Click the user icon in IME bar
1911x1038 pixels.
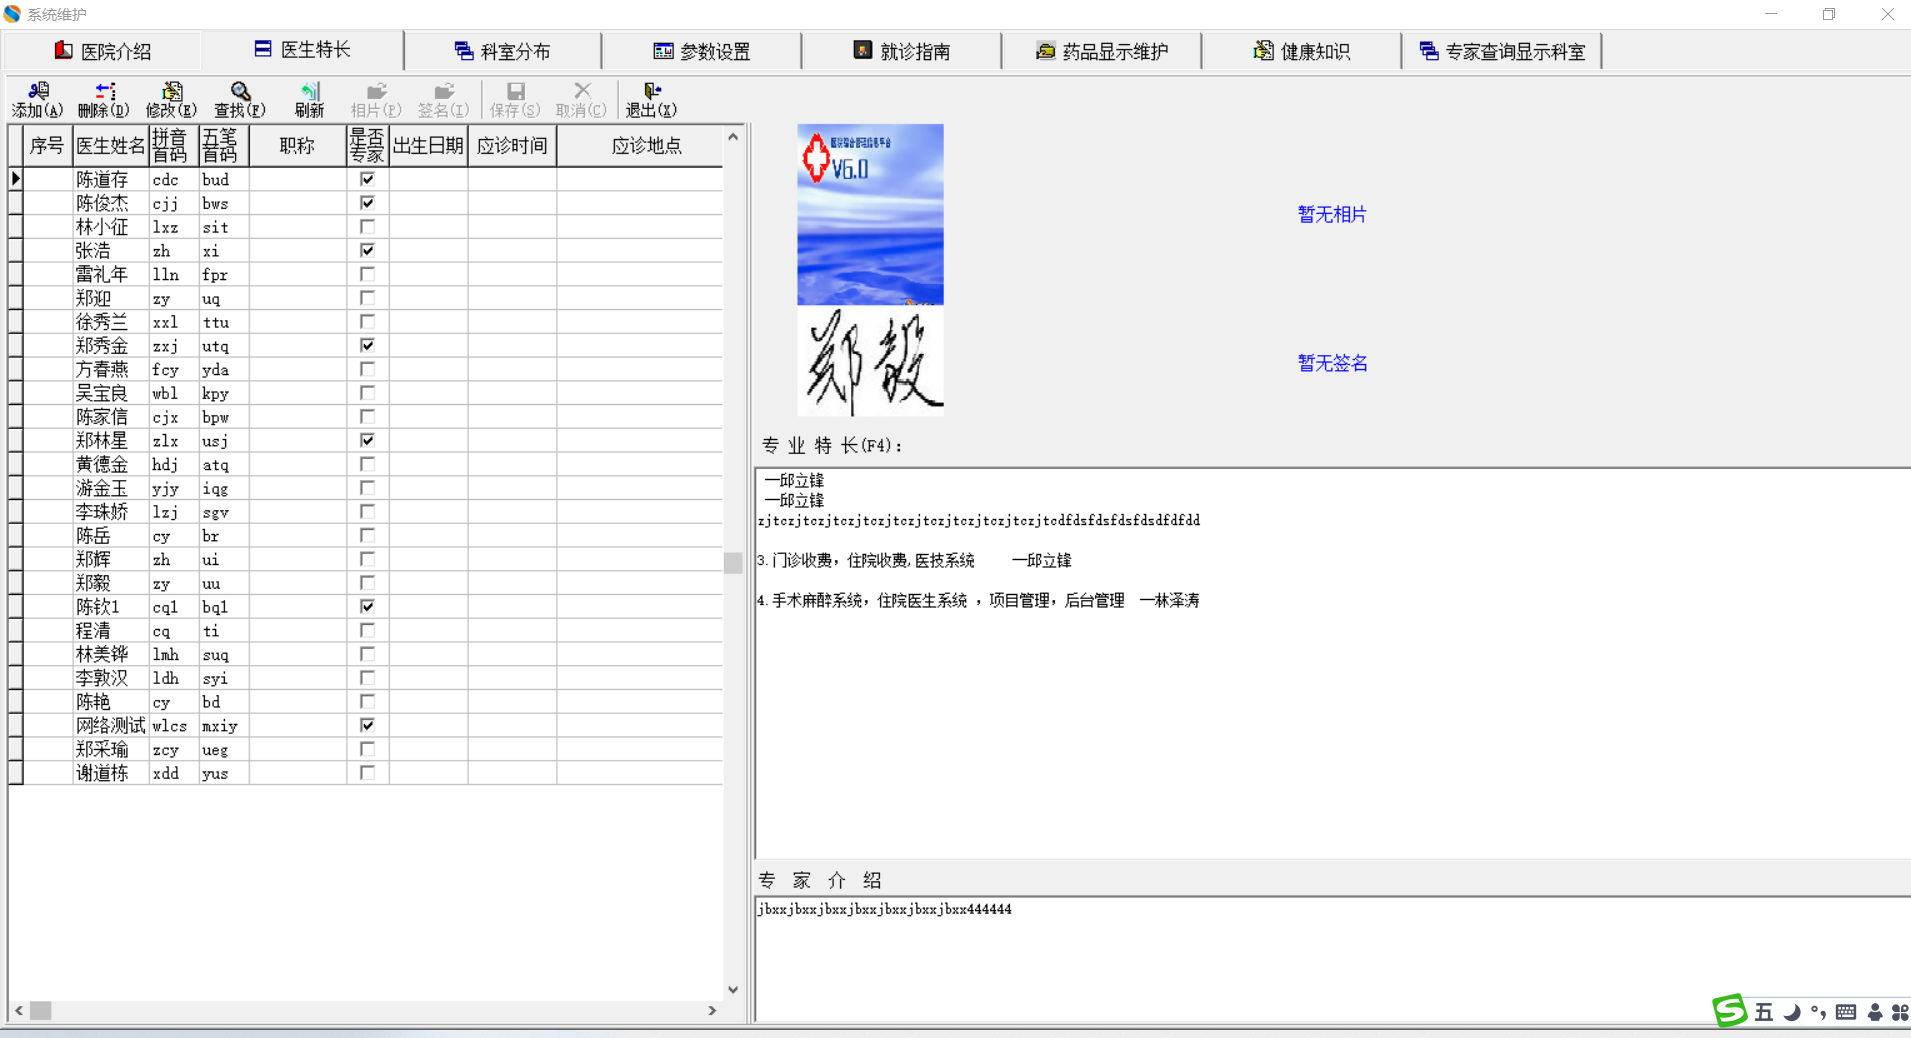(1875, 1012)
